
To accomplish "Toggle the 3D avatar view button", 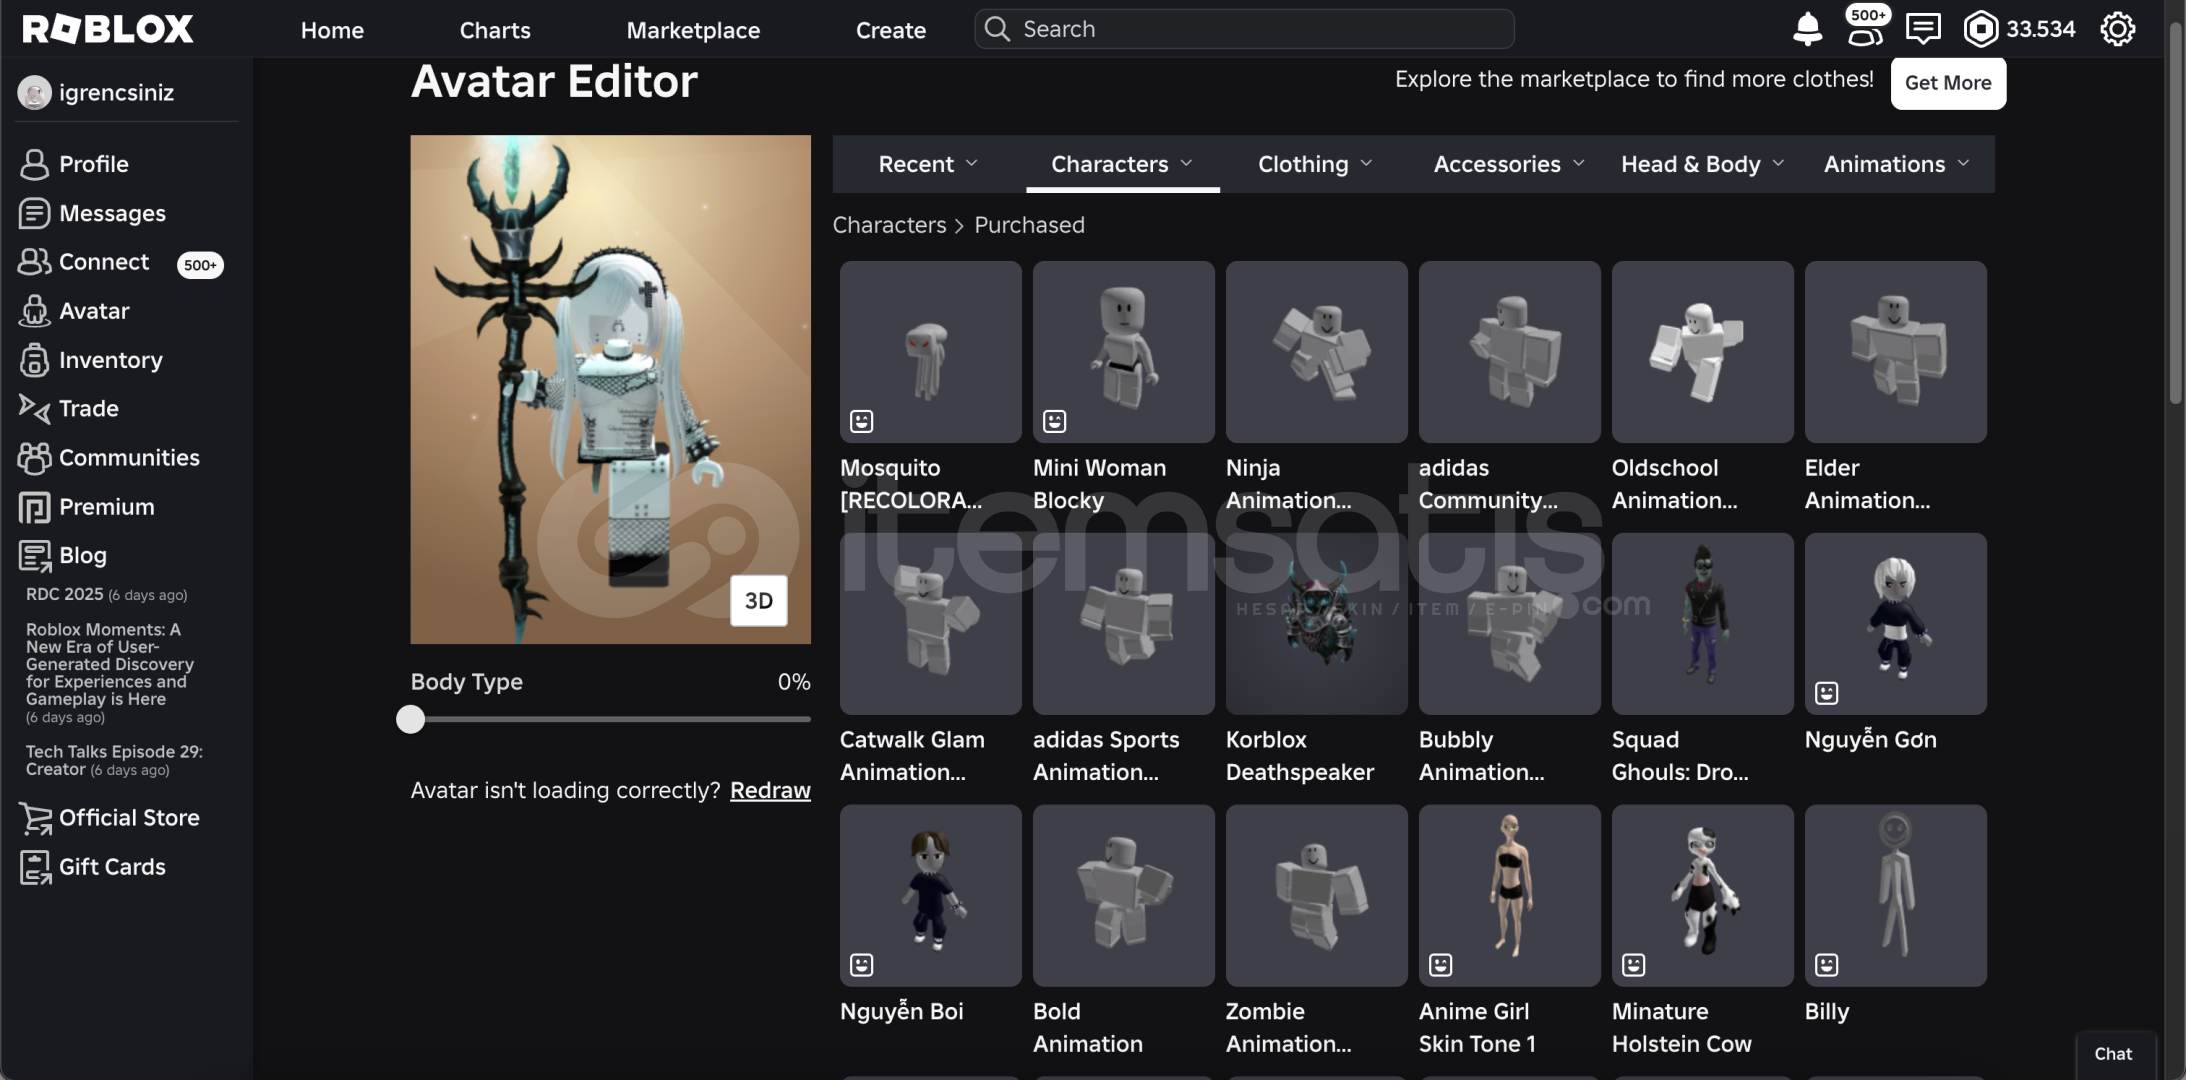I will (x=759, y=601).
